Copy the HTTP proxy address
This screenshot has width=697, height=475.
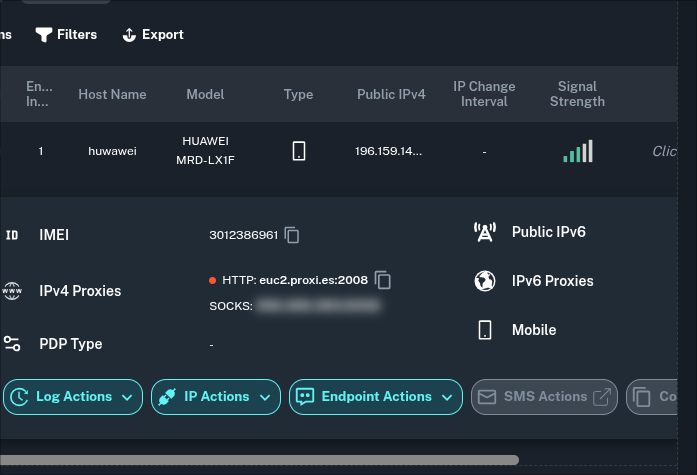383,280
